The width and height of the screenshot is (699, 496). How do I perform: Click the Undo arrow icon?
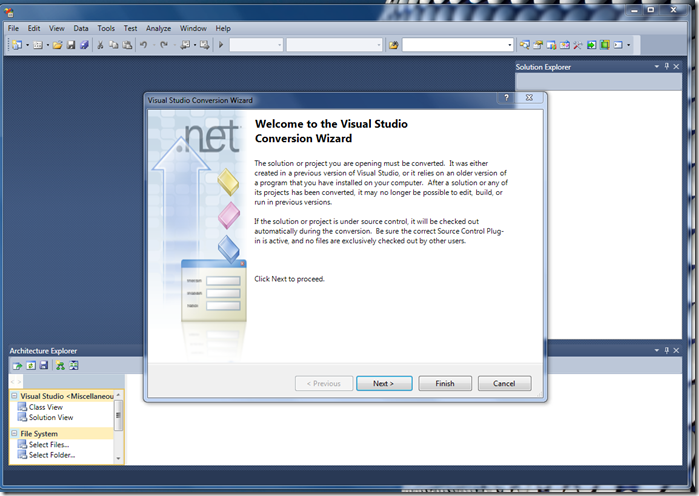tap(144, 45)
